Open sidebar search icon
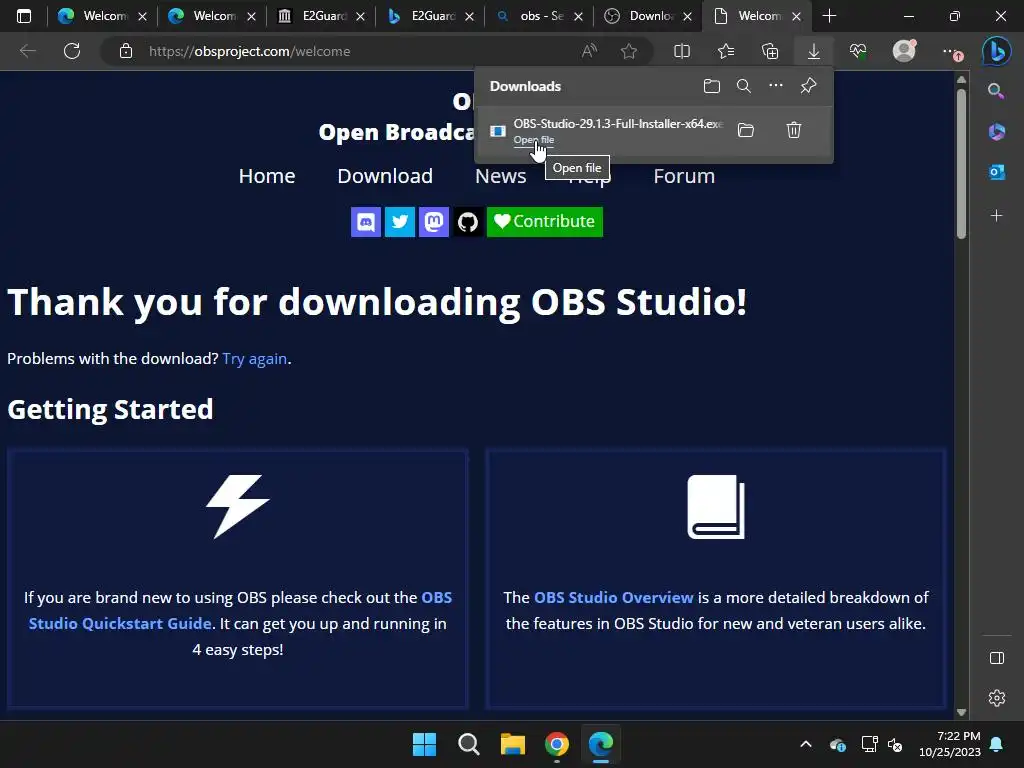The width and height of the screenshot is (1024, 768). pos(996,91)
